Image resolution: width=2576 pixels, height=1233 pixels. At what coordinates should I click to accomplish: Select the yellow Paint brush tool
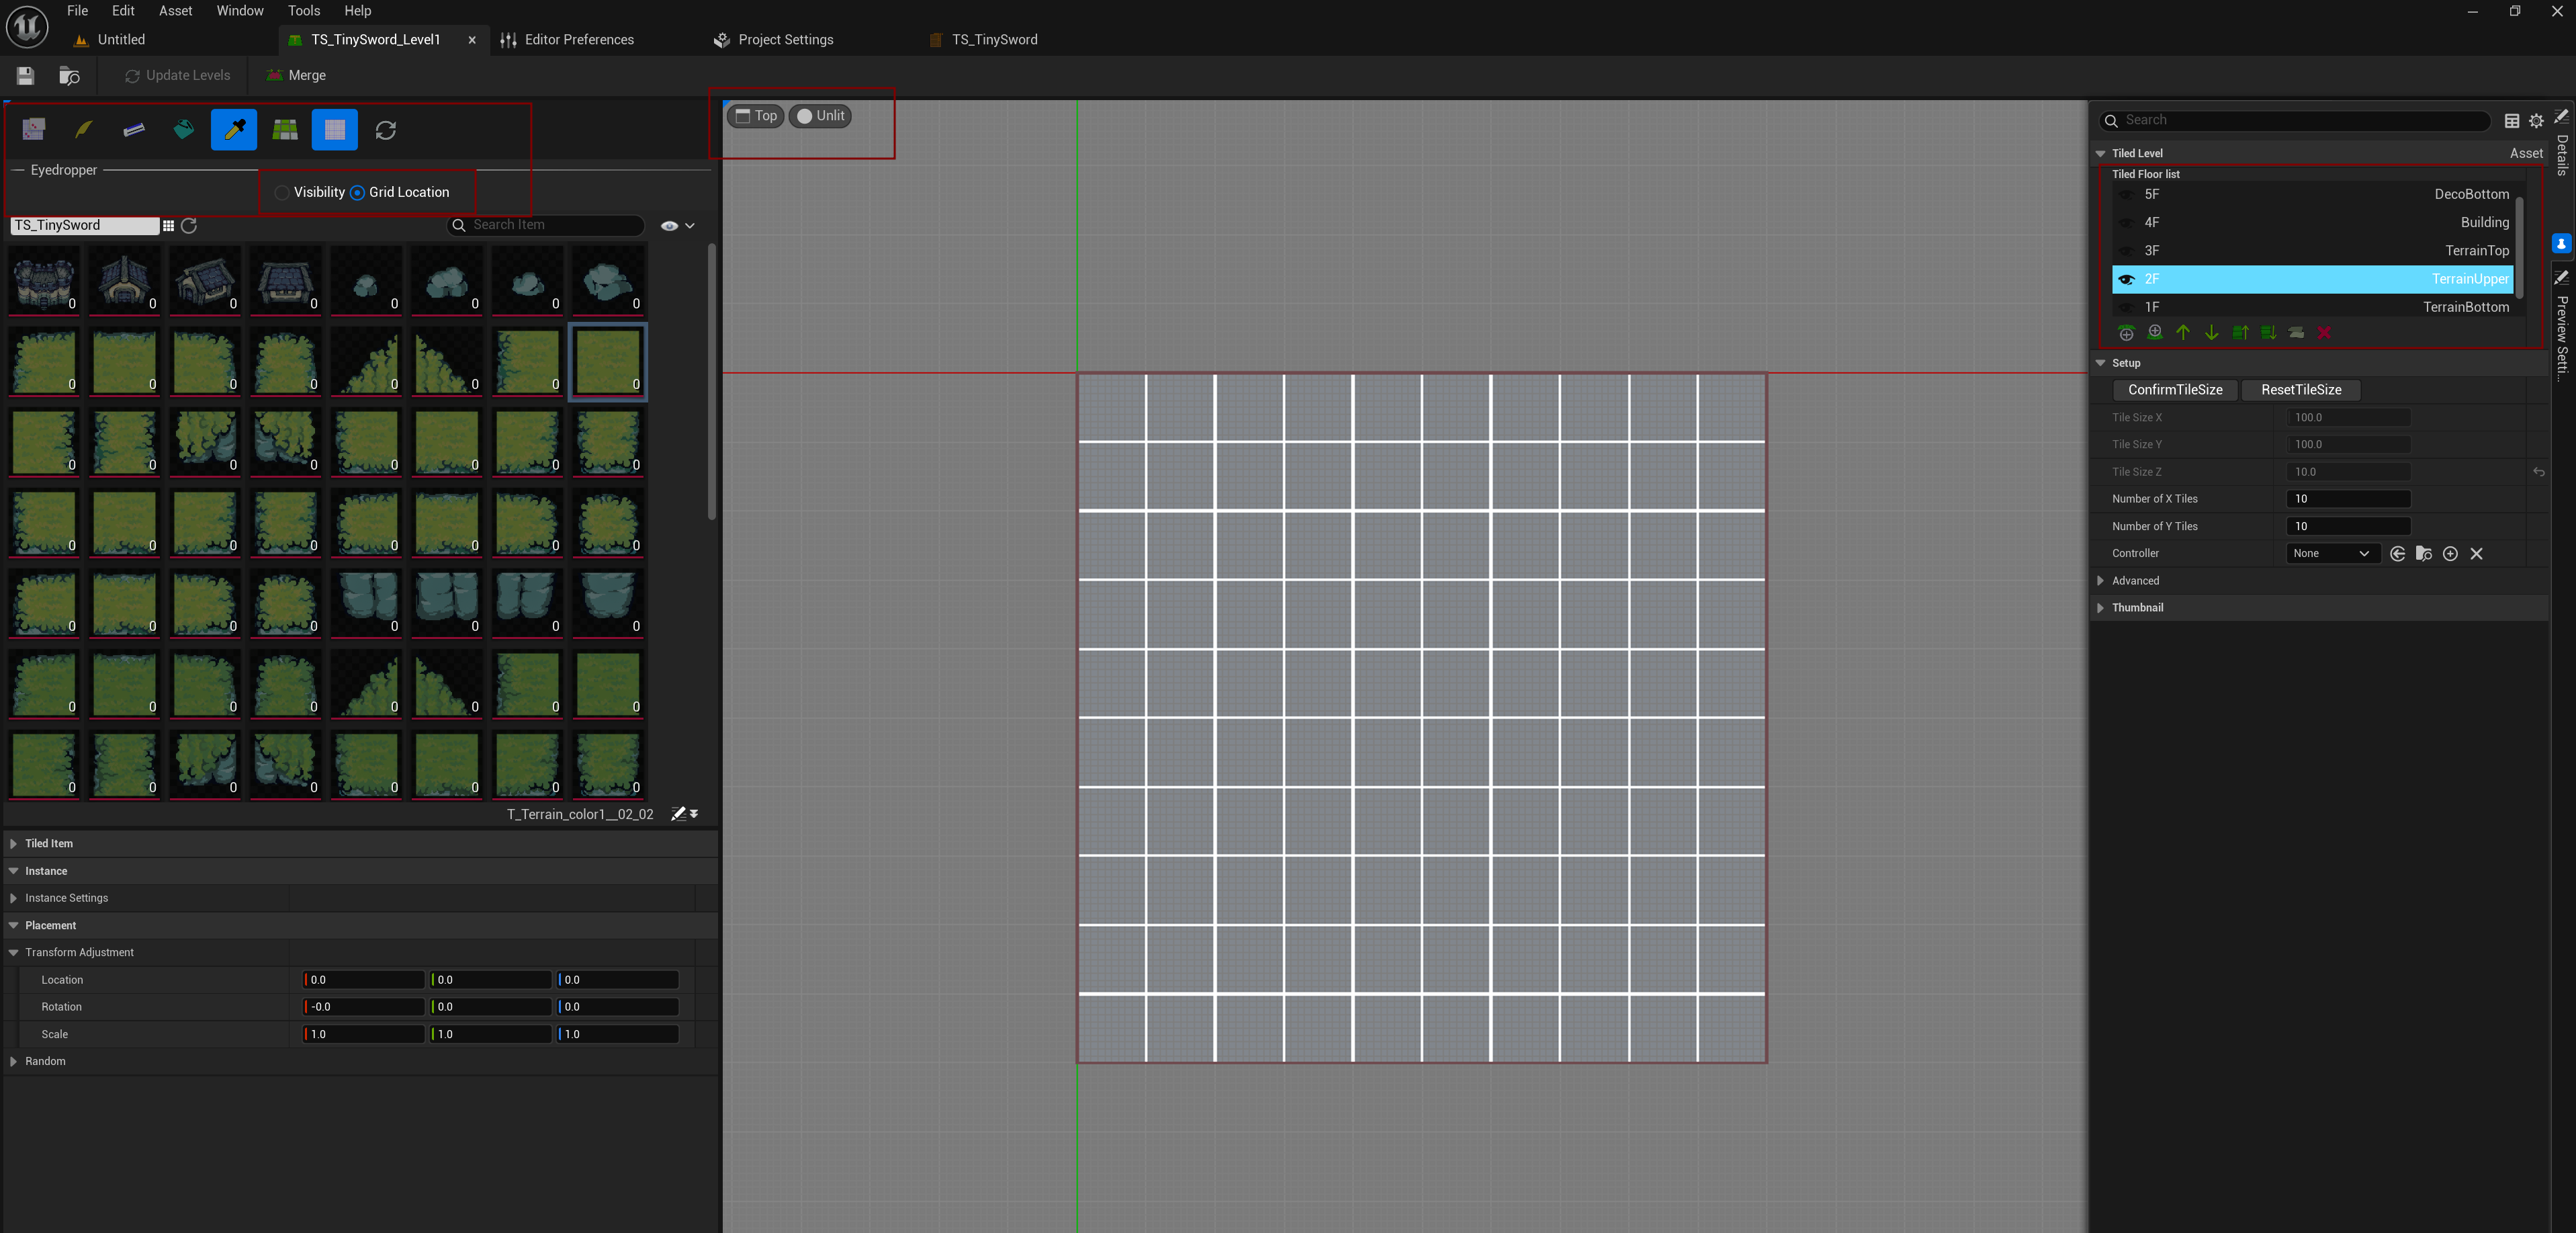[84, 129]
